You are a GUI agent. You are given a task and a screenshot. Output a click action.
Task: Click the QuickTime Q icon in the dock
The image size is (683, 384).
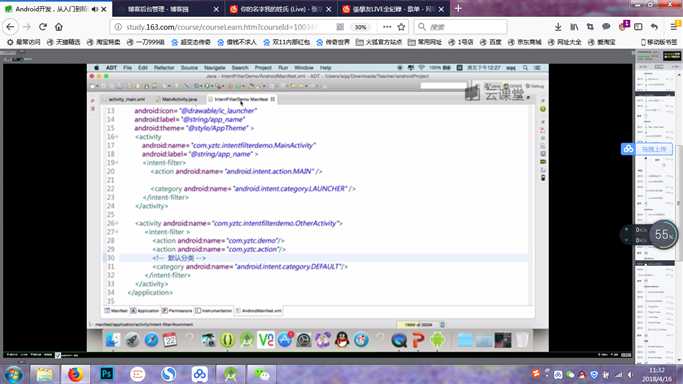pos(399,340)
